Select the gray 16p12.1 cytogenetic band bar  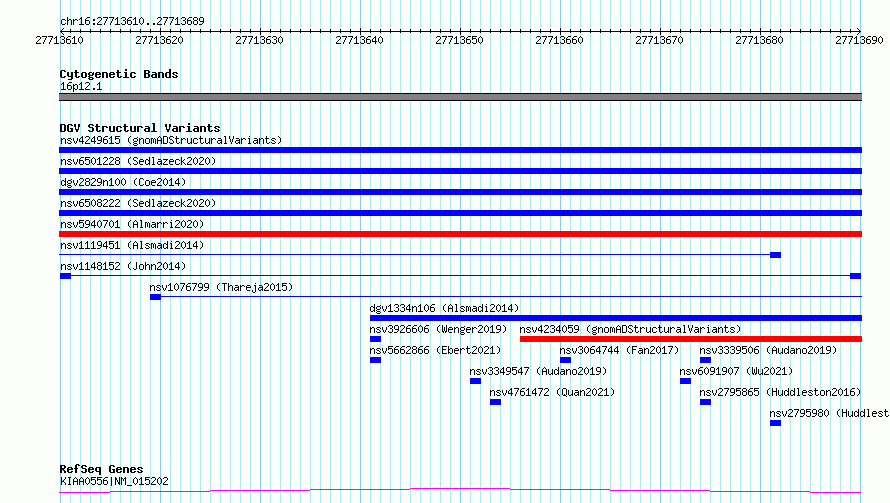(x=460, y=97)
